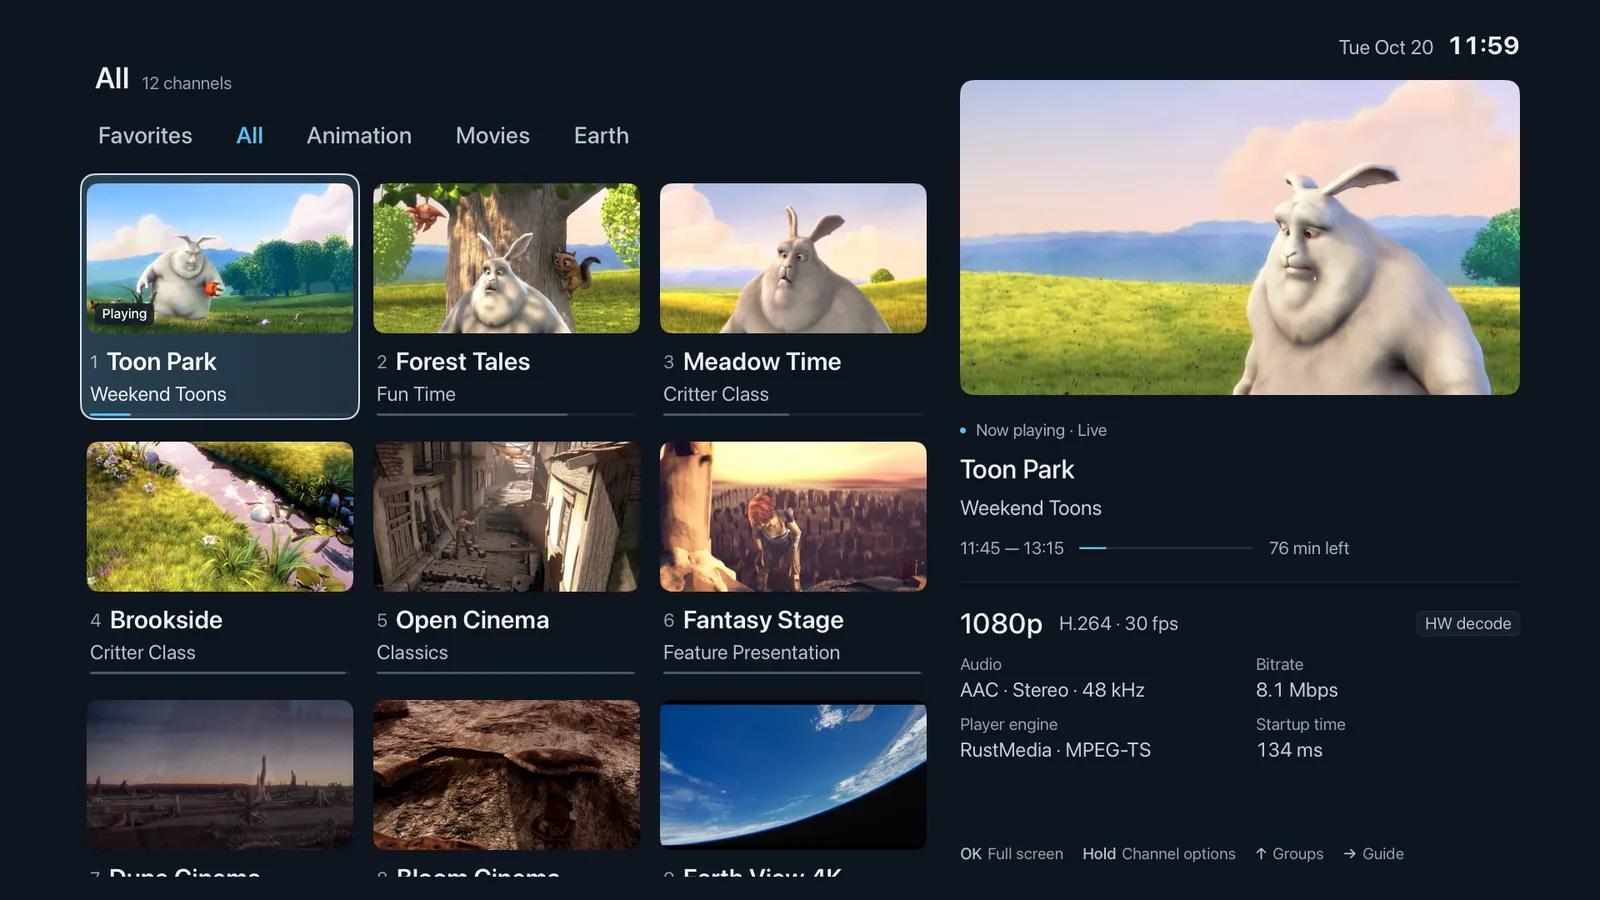
Task: Open the Brookside channel thumbnail
Action: tap(220, 517)
